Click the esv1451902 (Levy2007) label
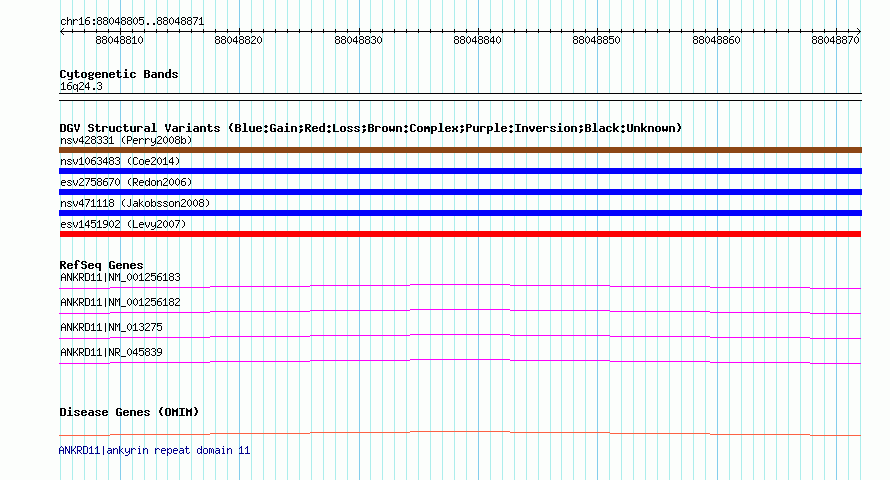 click(123, 224)
